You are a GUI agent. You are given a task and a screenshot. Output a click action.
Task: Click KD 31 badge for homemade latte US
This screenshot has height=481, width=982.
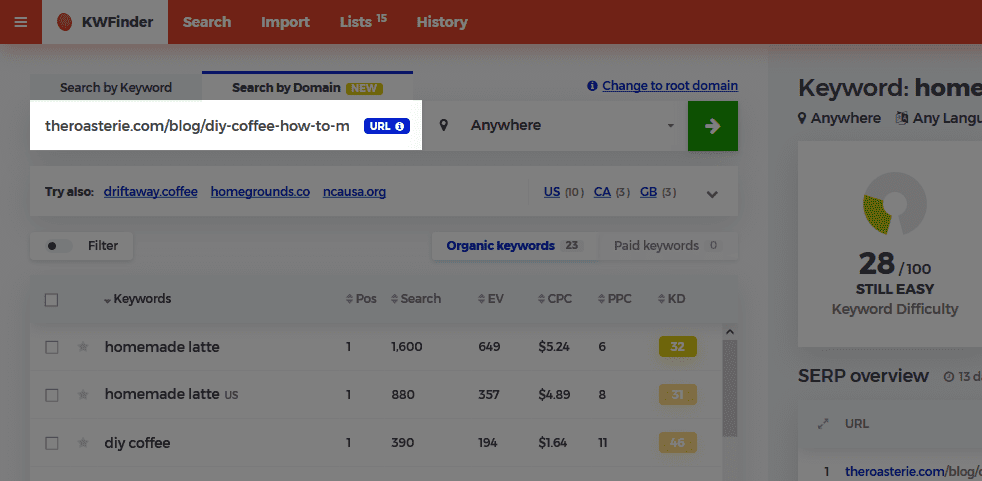pyautogui.click(x=678, y=395)
